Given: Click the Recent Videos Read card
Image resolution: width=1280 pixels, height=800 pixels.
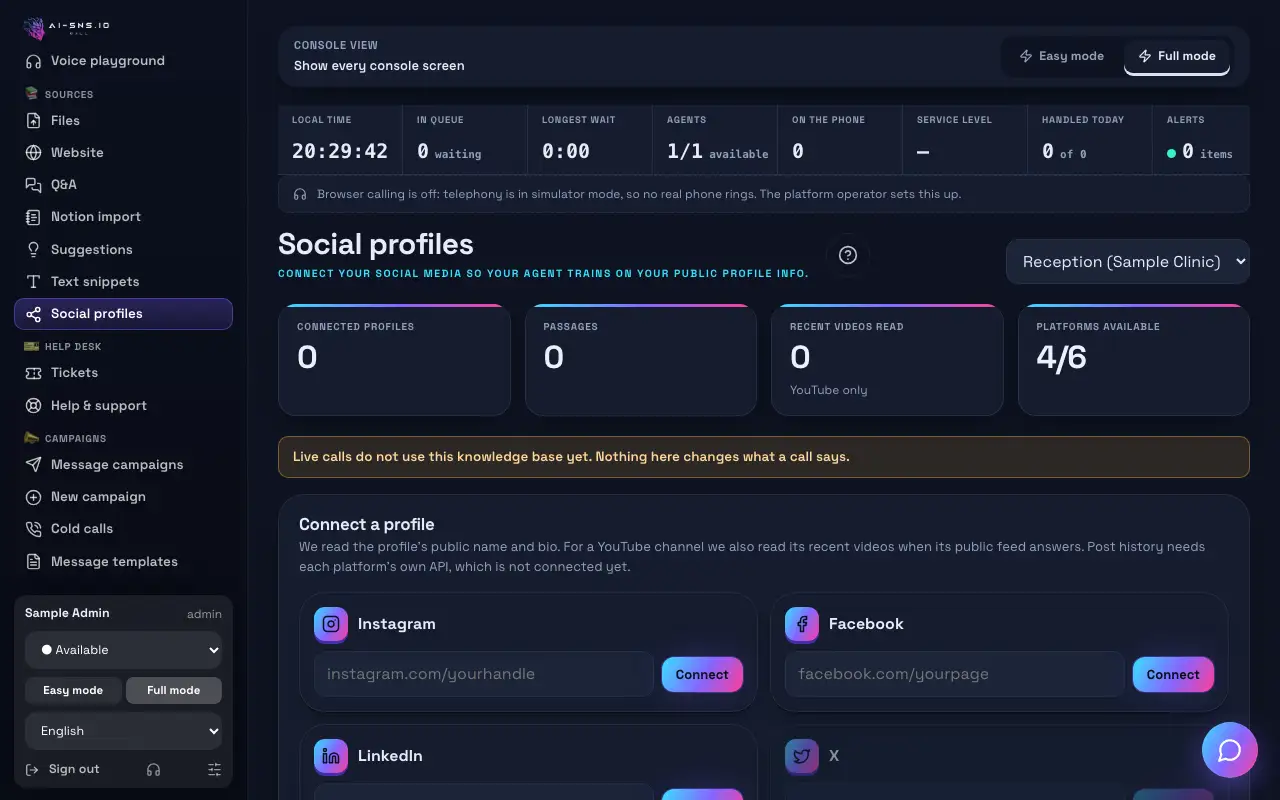Looking at the screenshot, I should tap(887, 360).
